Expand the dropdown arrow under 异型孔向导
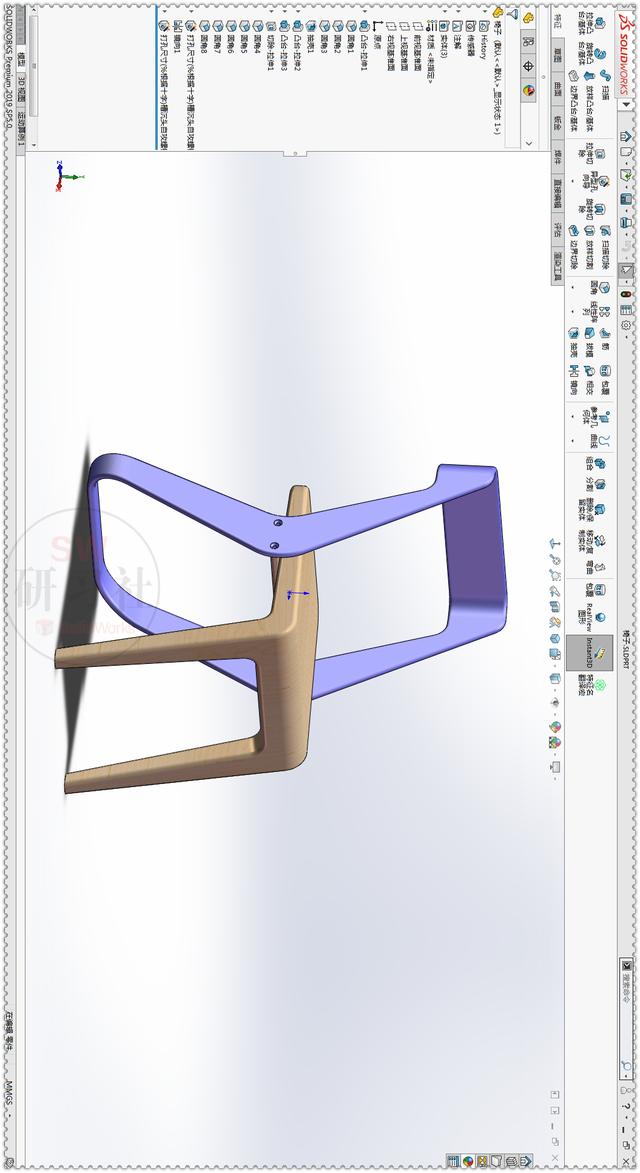The height and width of the screenshot is (1173, 640). [572, 181]
